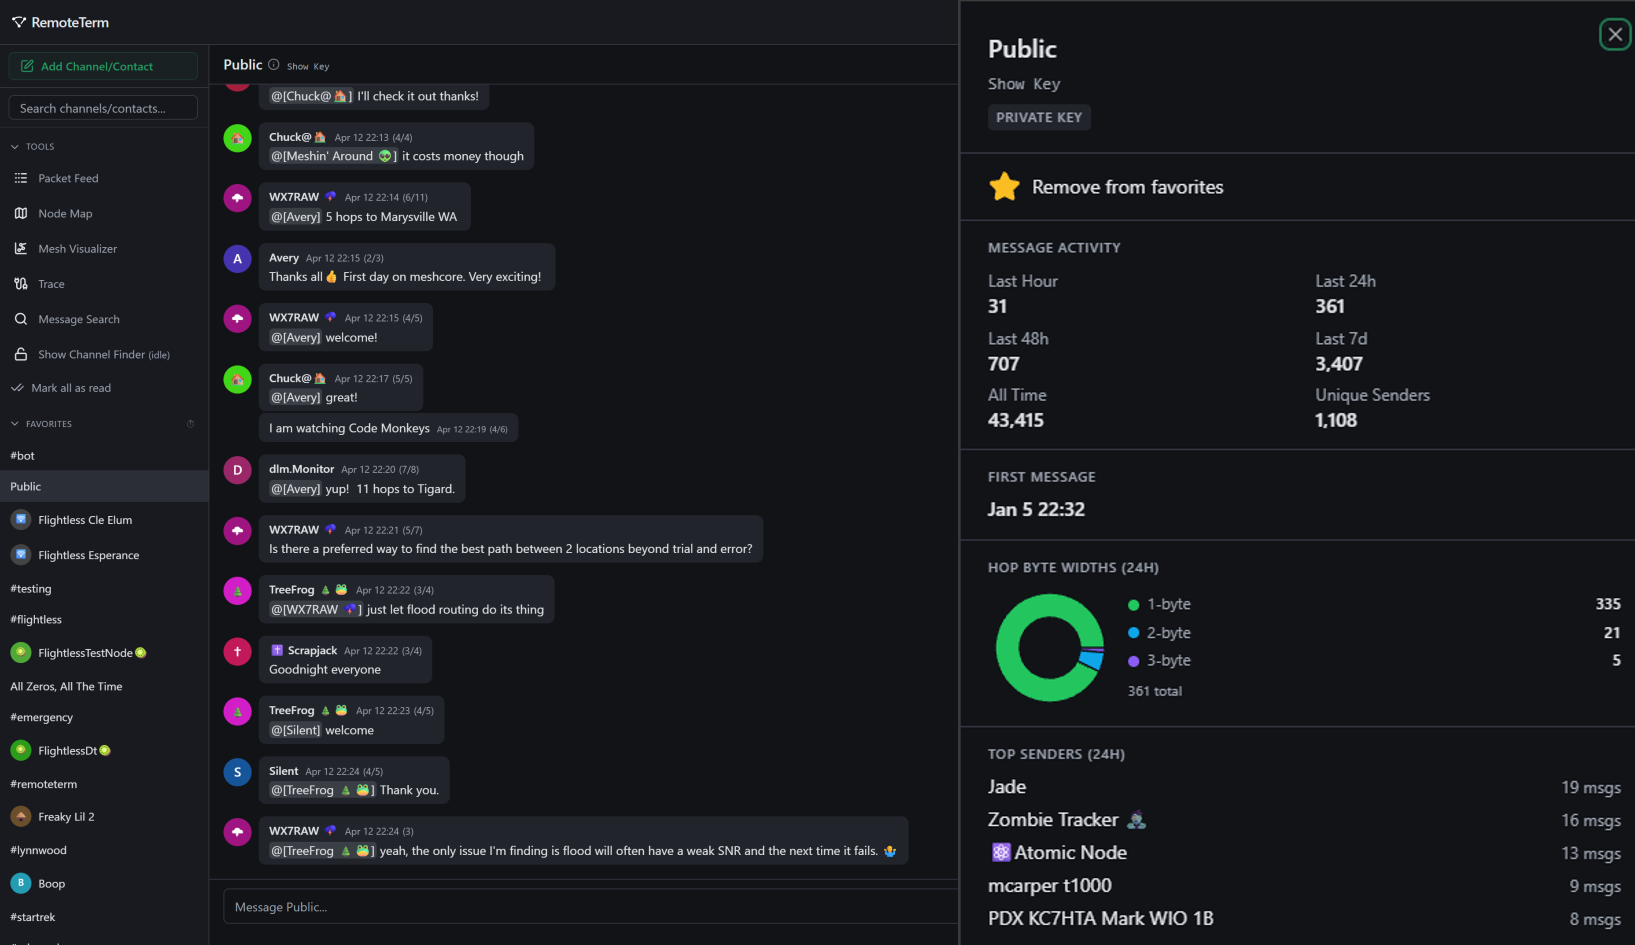Open the Packet Feed list icon
This screenshot has width=1635, height=945.
21,178
